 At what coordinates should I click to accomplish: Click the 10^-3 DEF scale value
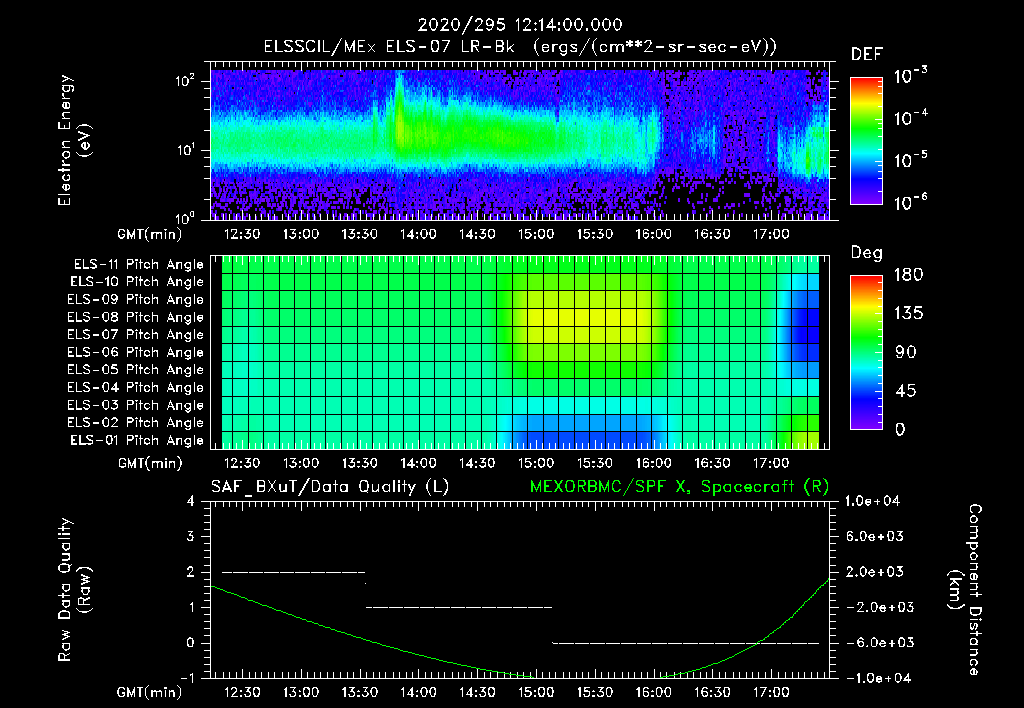point(910,75)
